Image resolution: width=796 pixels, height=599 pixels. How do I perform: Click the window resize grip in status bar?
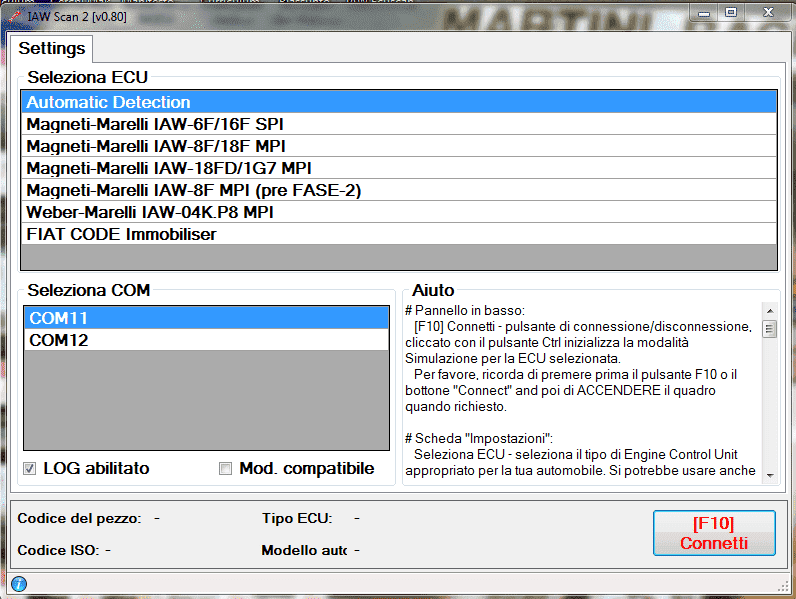coord(783,586)
